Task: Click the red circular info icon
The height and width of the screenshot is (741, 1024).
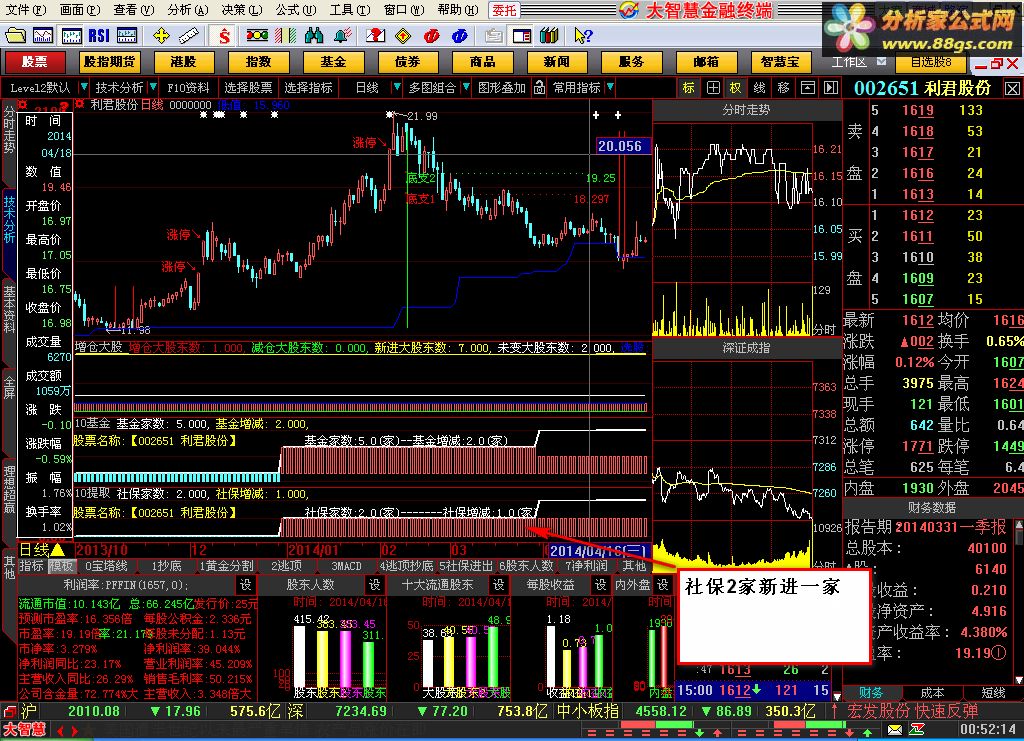Action: coord(432,35)
